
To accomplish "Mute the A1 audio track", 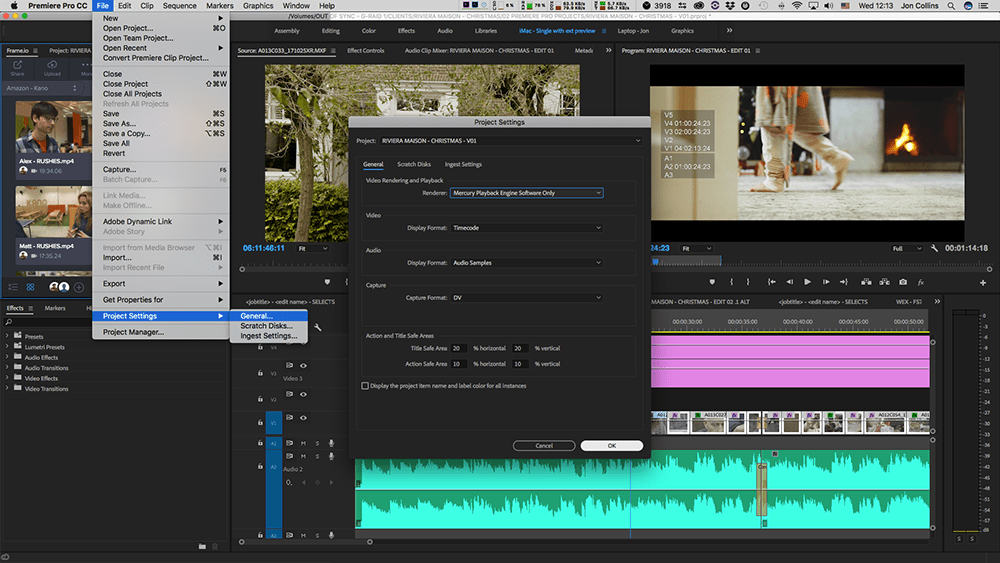I will click(303, 443).
